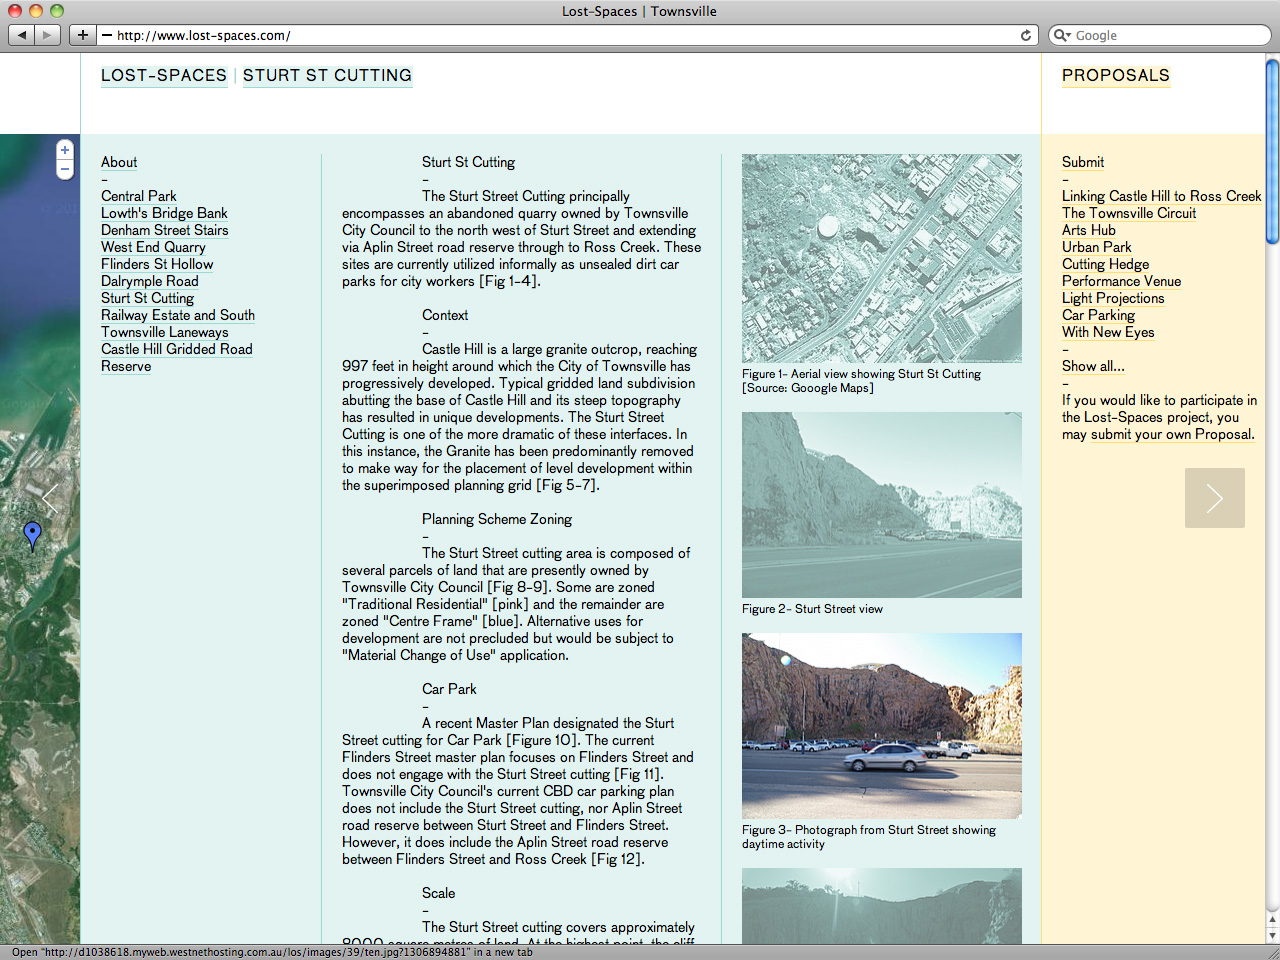Image resolution: width=1280 pixels, height=960 pixels.
Task: Go back with the browser back arrow
Action: click(x=21, y=35)
